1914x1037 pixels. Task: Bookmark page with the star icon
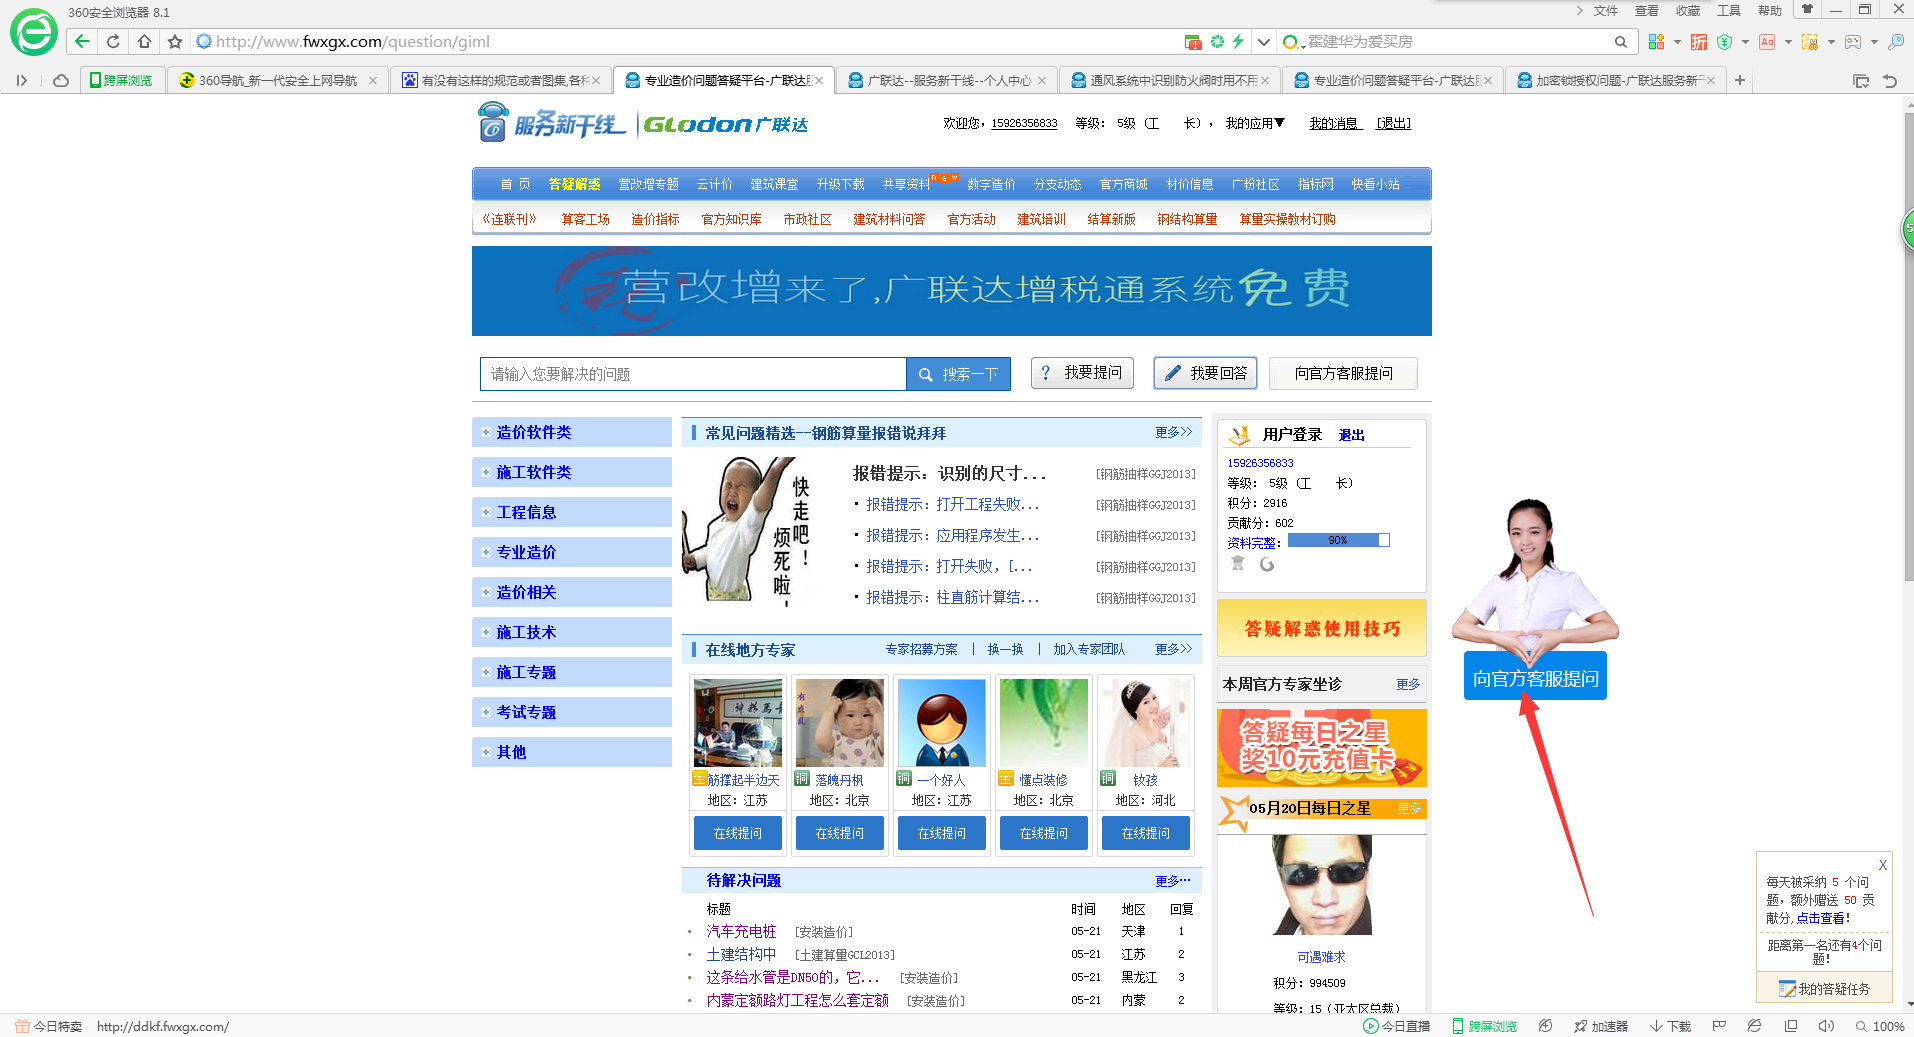[x=175, y=42]
